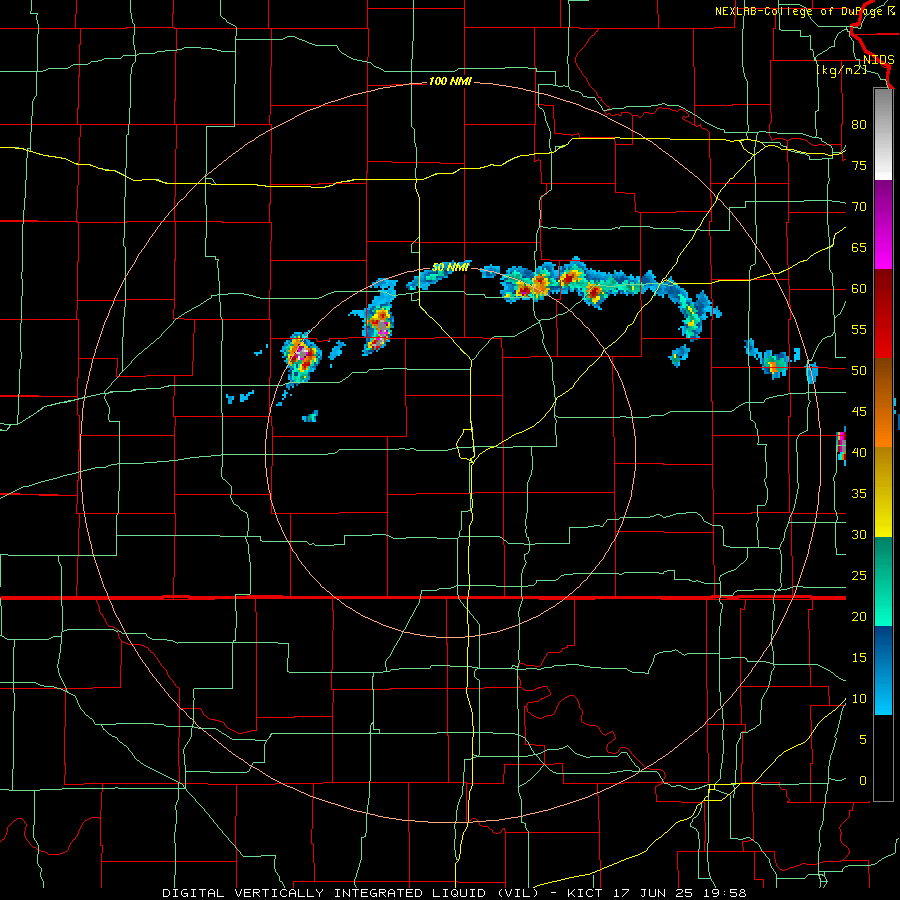Click the 0 value on the VIL scale

(x=863, y=781)
